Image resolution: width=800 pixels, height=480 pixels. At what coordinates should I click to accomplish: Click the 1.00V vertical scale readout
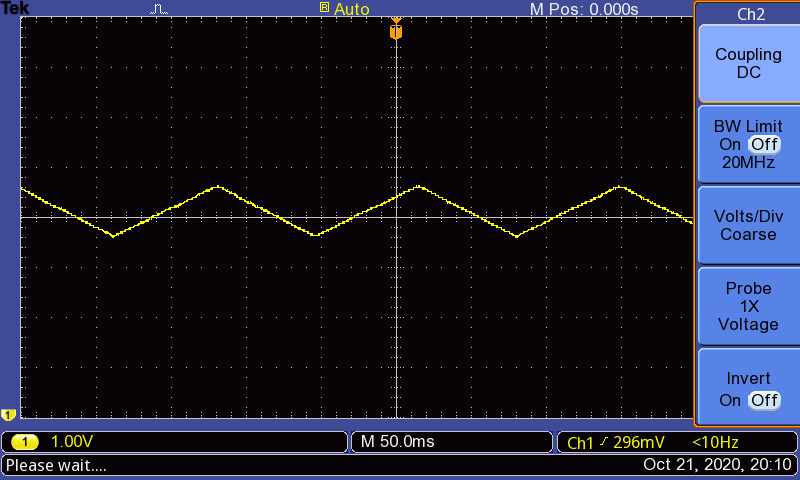coord(72,442)
